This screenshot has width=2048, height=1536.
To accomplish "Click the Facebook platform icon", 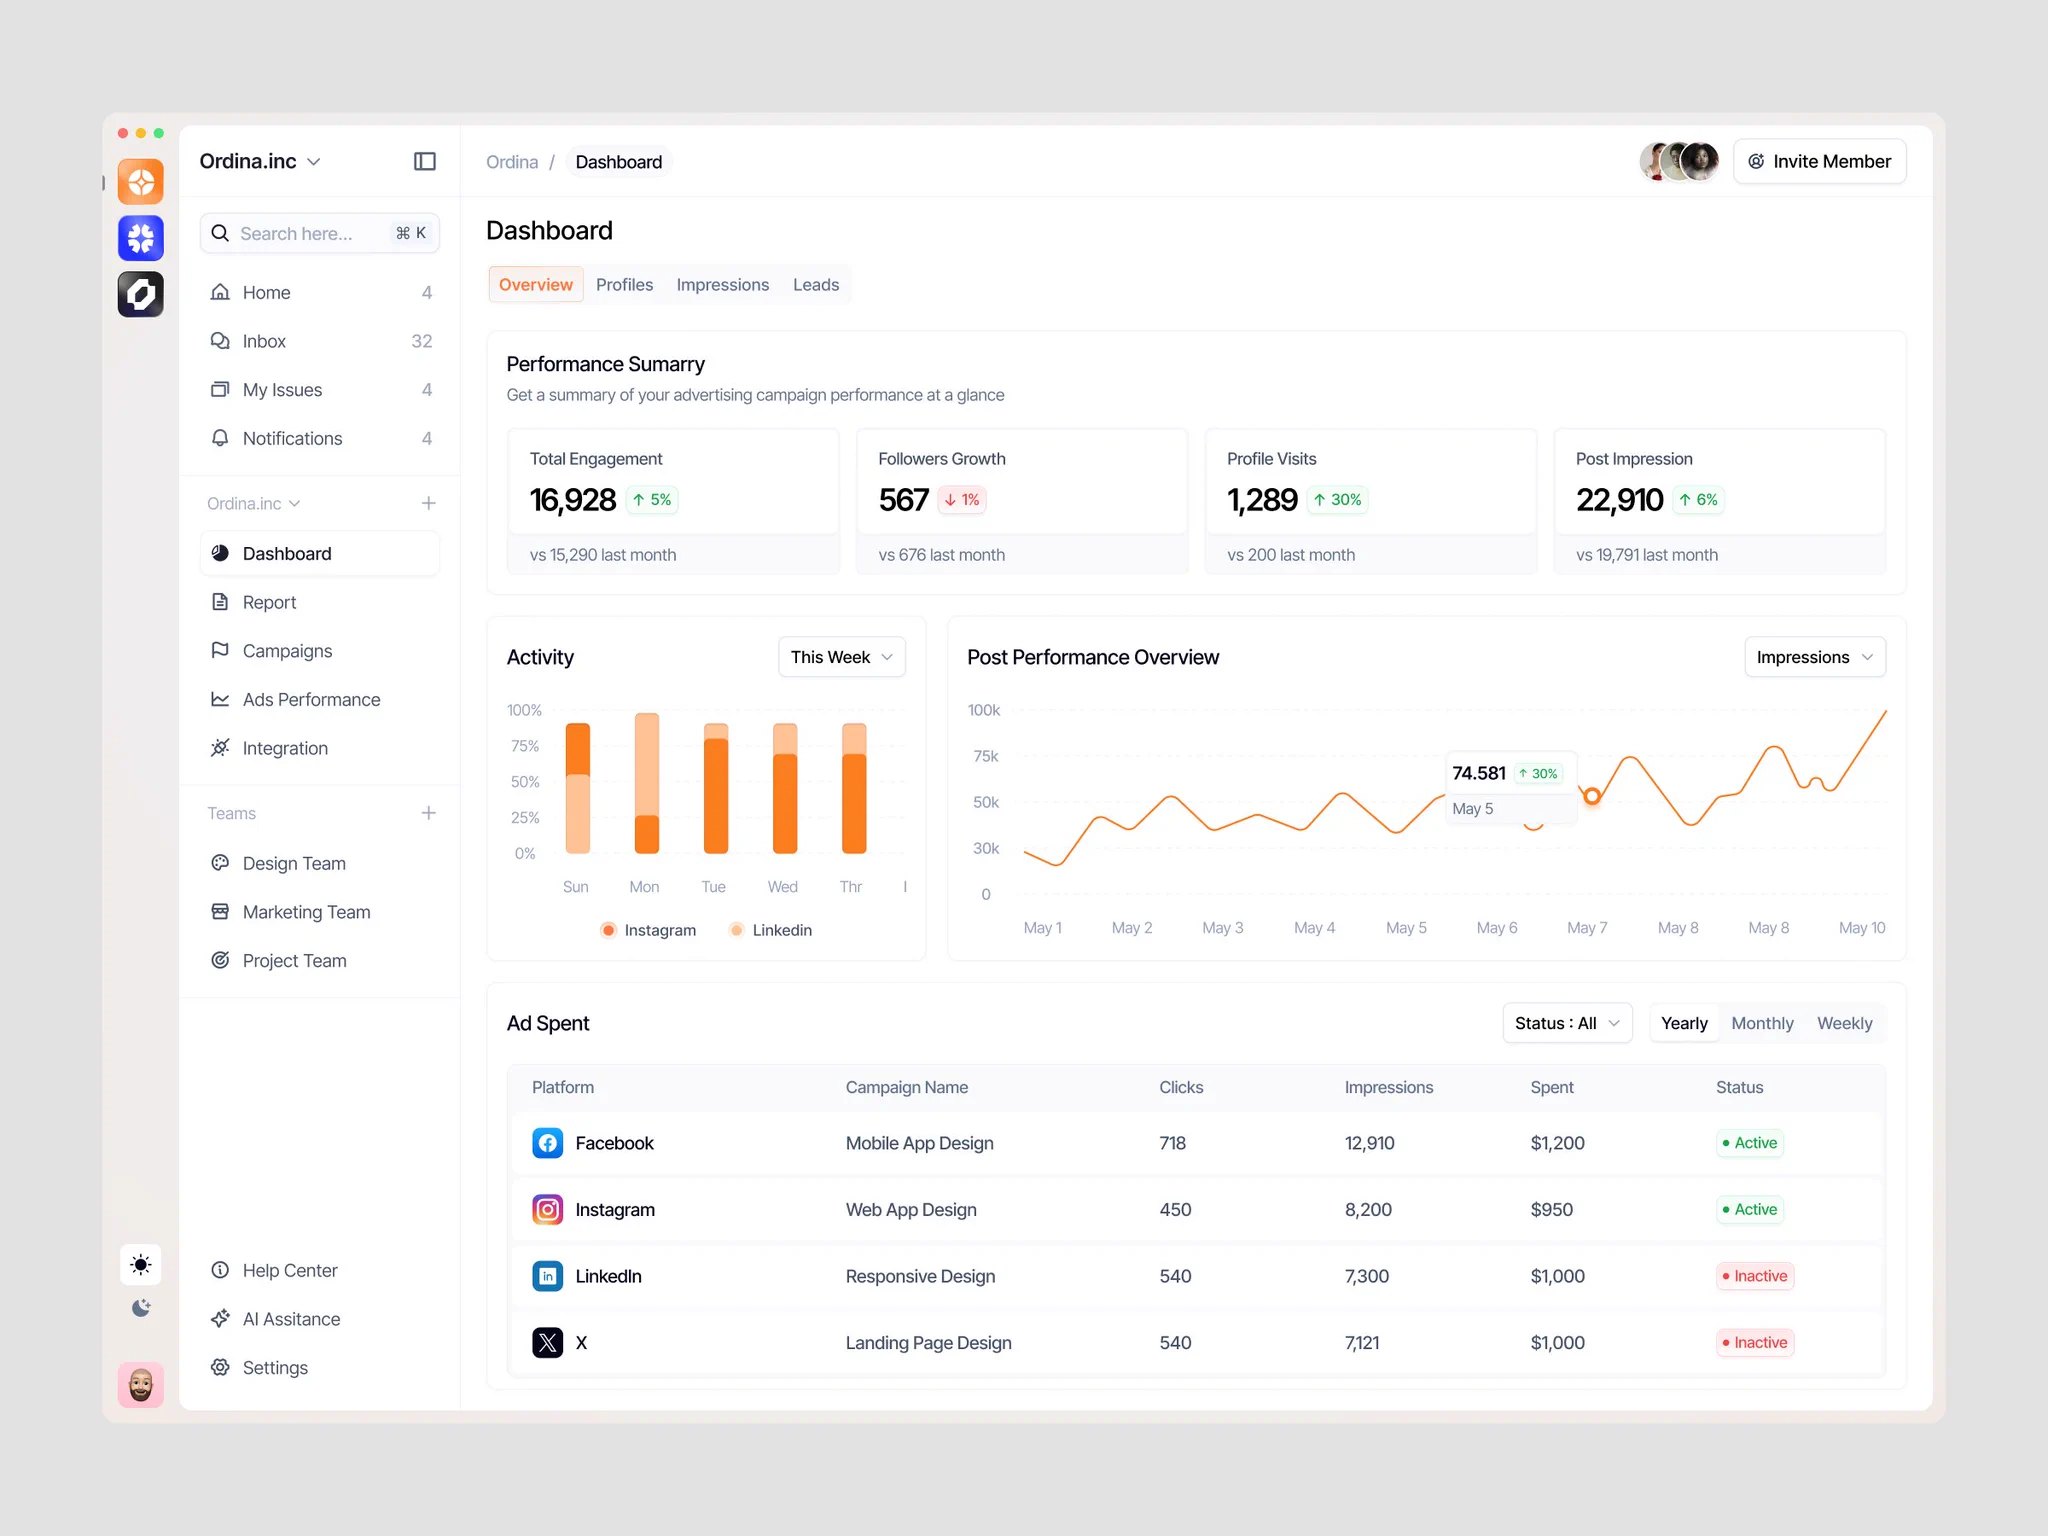I will [x=547, y=1143].
